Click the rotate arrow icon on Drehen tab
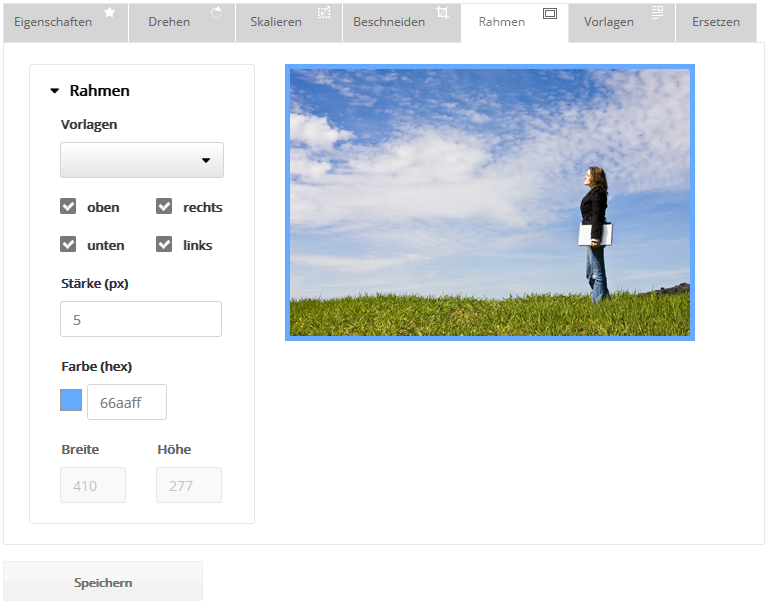 click(x=216, y=13)
